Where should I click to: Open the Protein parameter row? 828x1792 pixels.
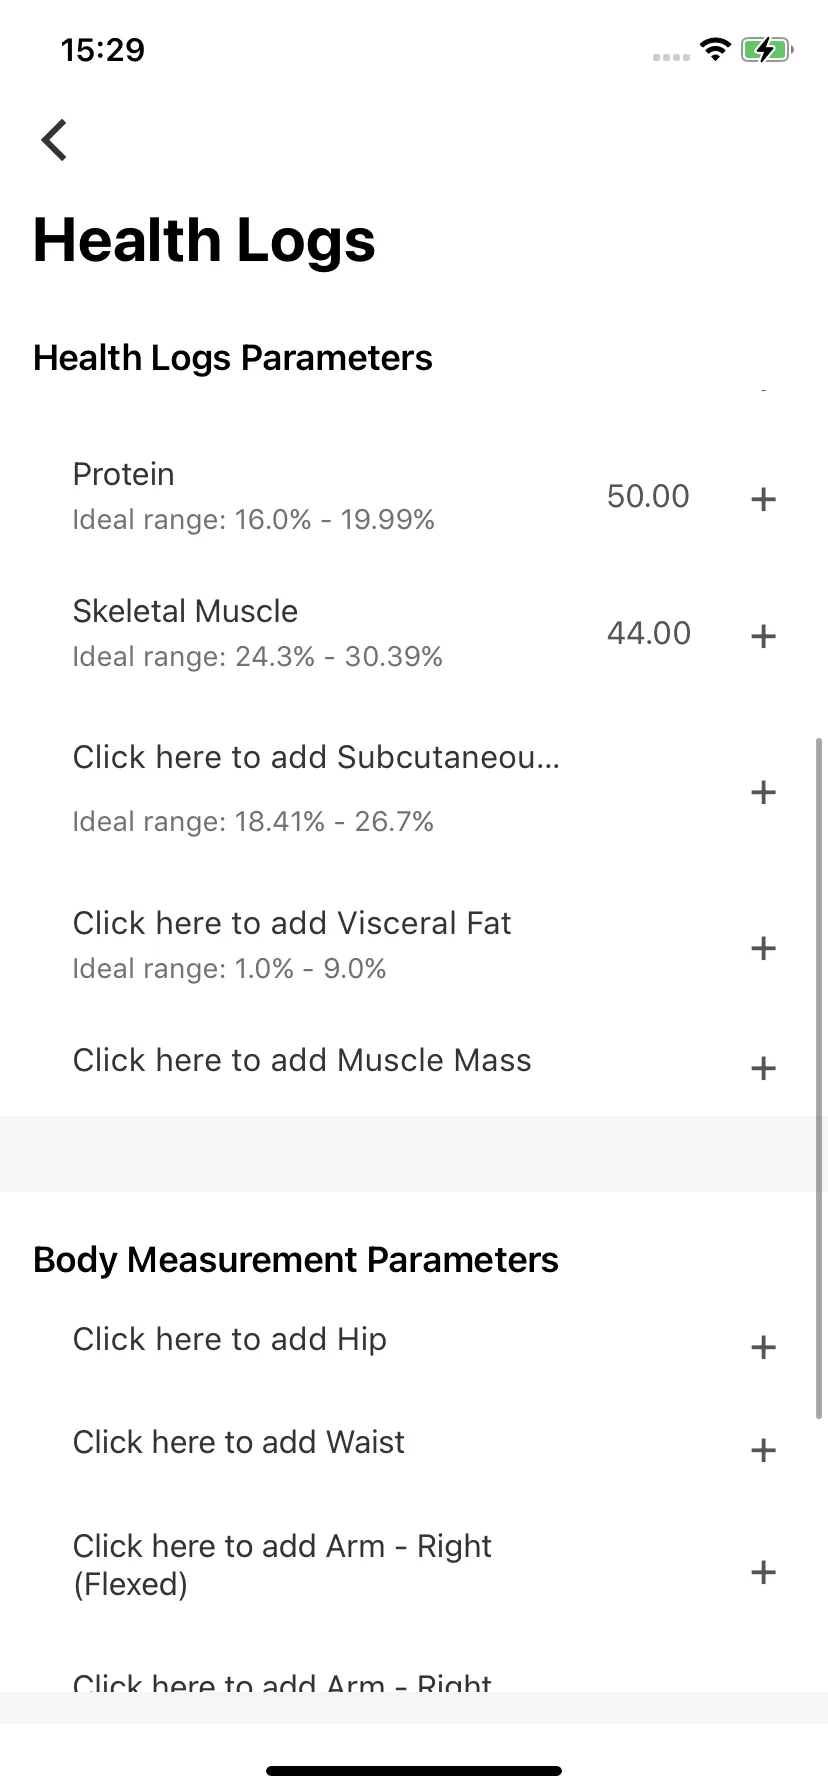[x=414, y=496]
